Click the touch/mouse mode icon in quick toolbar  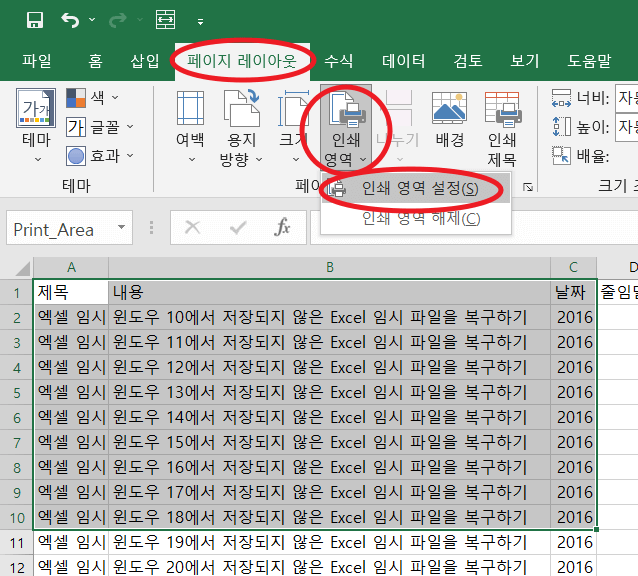pos(166,20)
